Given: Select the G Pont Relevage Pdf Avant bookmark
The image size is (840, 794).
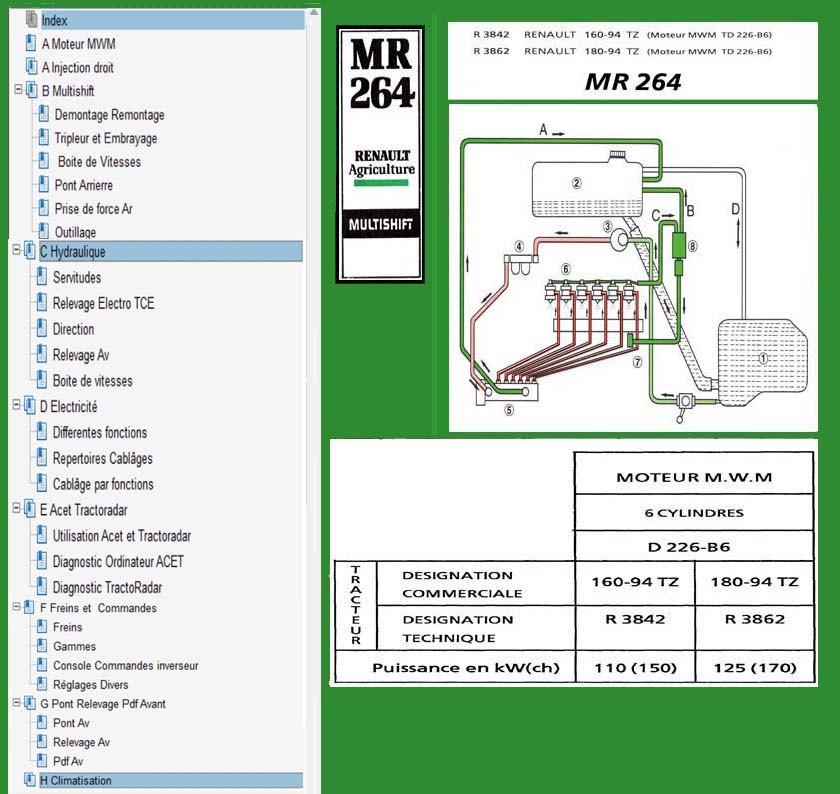Looking at the screenshot, I should tap(103, 704).
